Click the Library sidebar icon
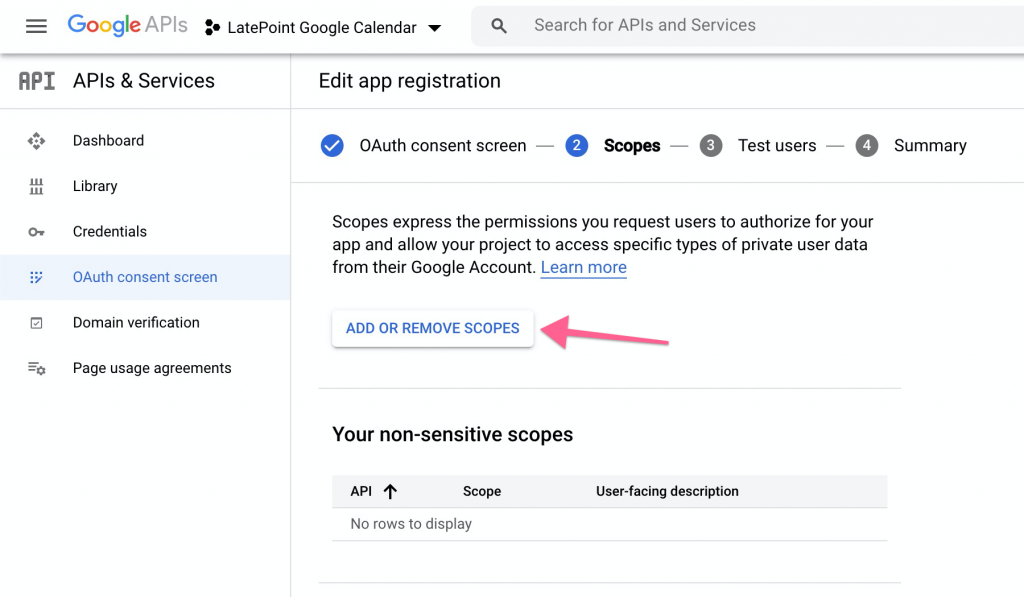Viewport: 1024px width, 597px height. click(37, 186)
